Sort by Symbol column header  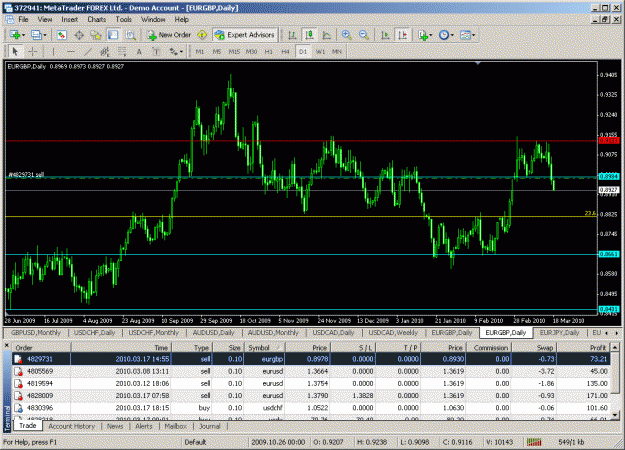tap(264, 348)
